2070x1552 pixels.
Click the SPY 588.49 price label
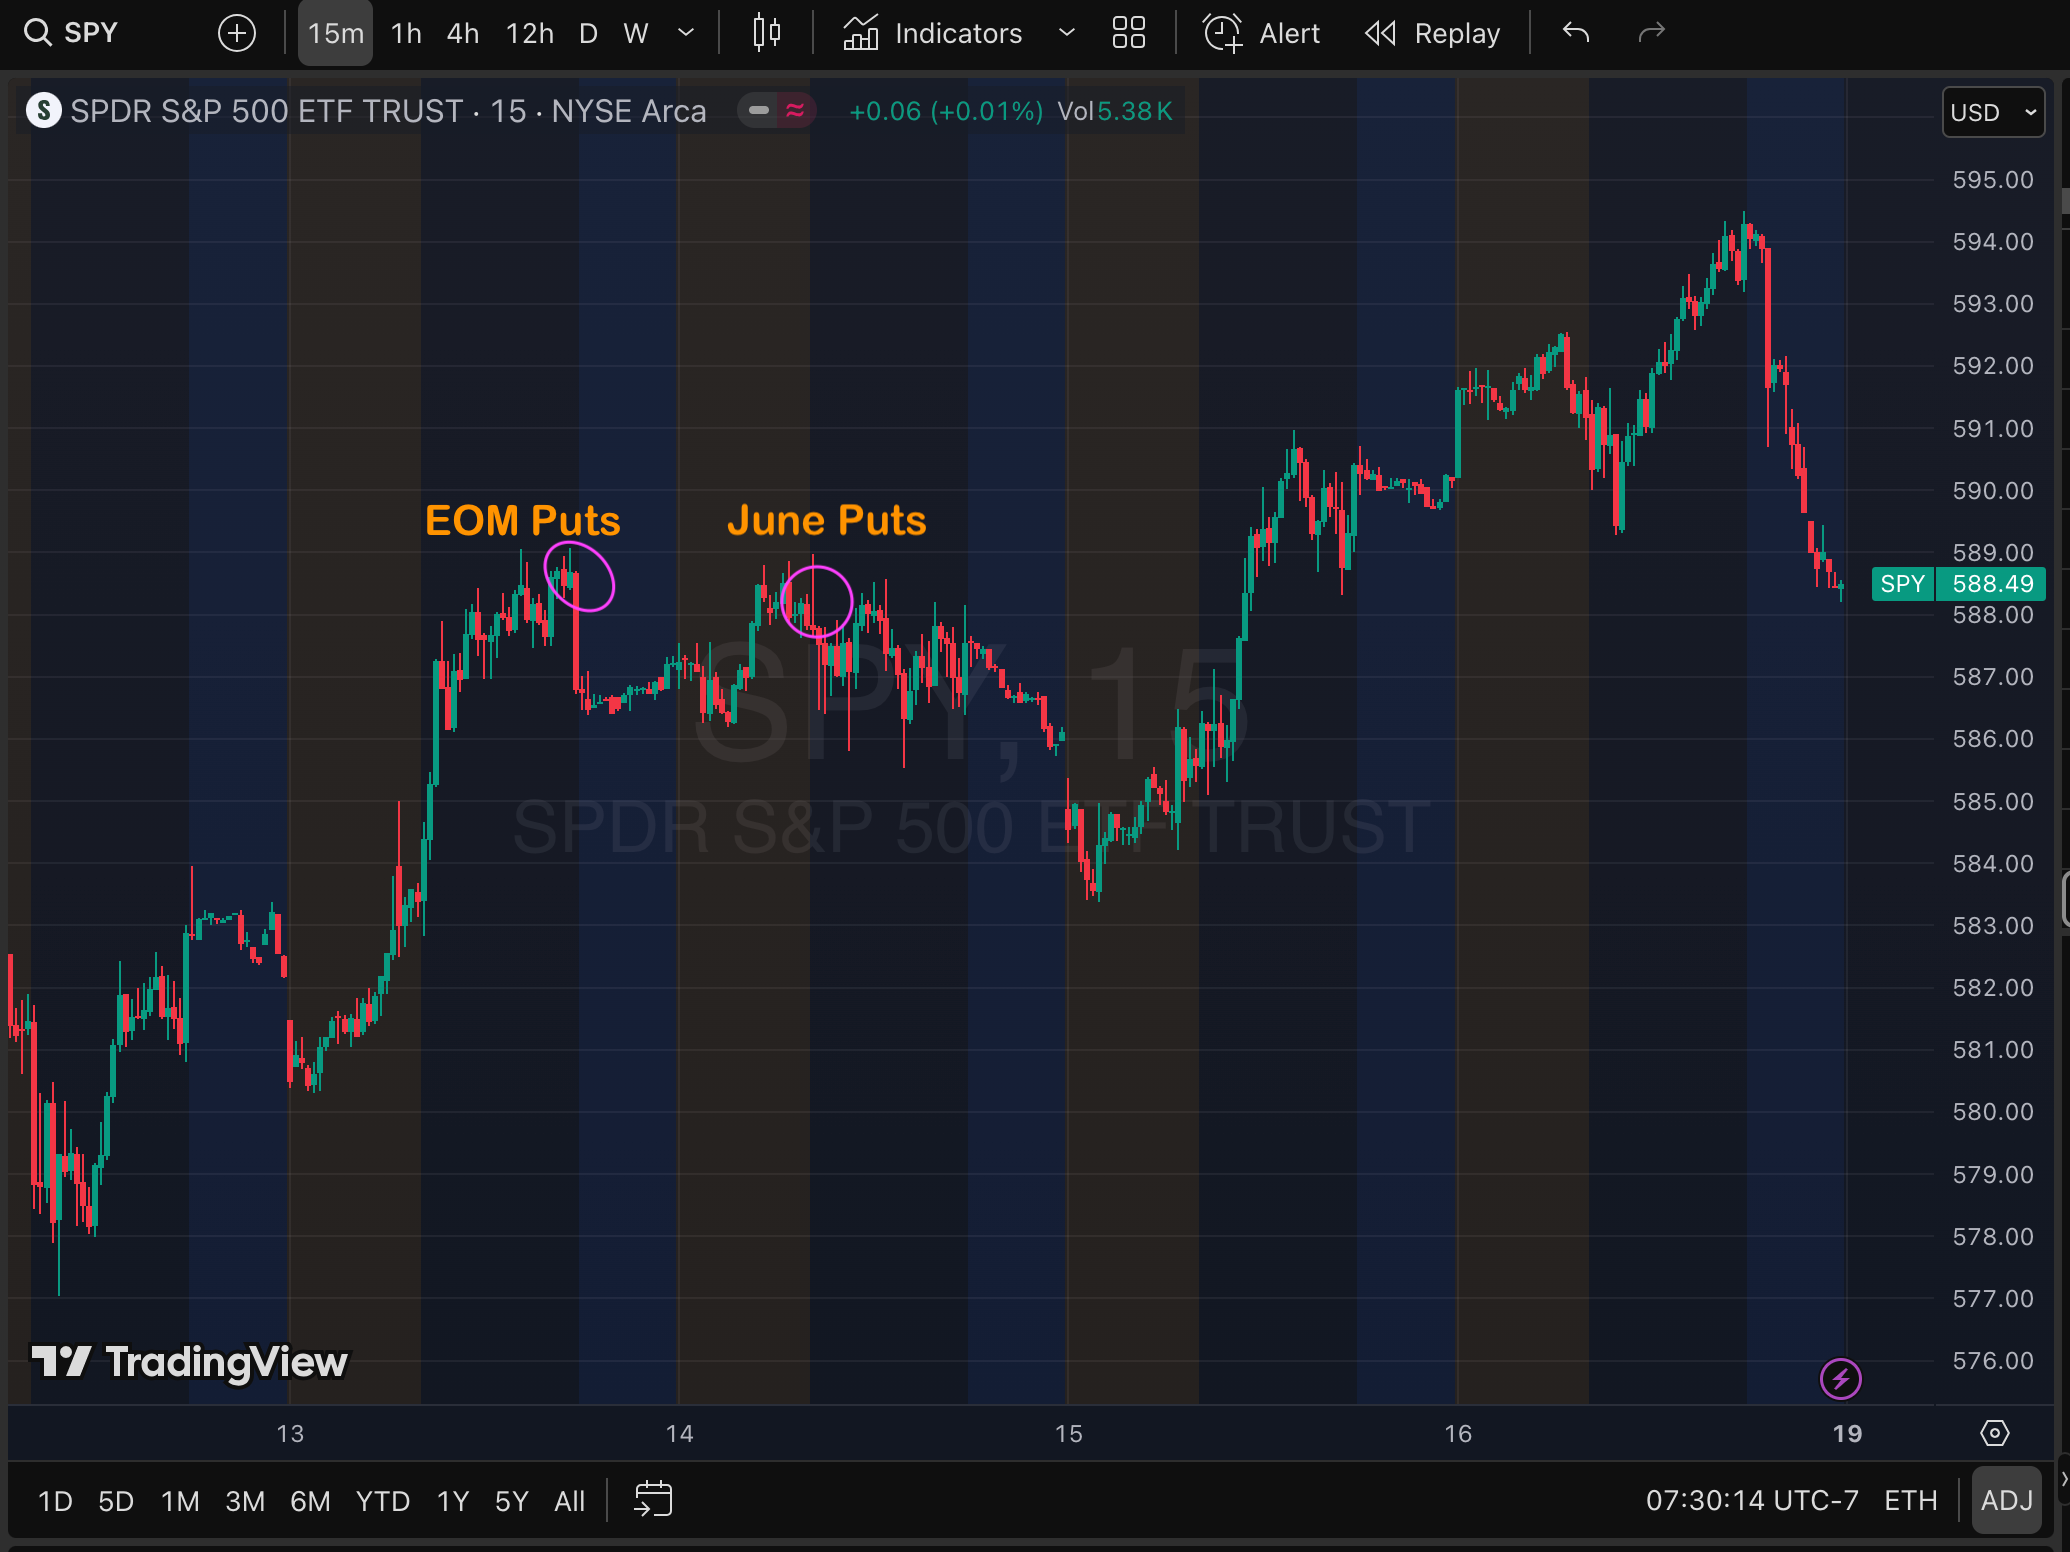point(1958,584)
